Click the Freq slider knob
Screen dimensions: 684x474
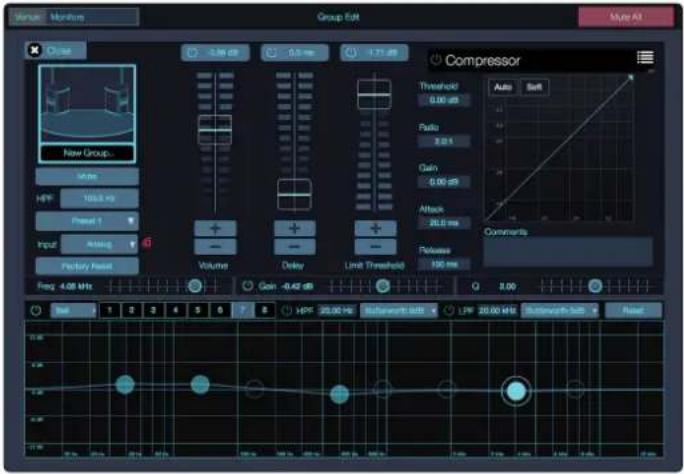195,286
